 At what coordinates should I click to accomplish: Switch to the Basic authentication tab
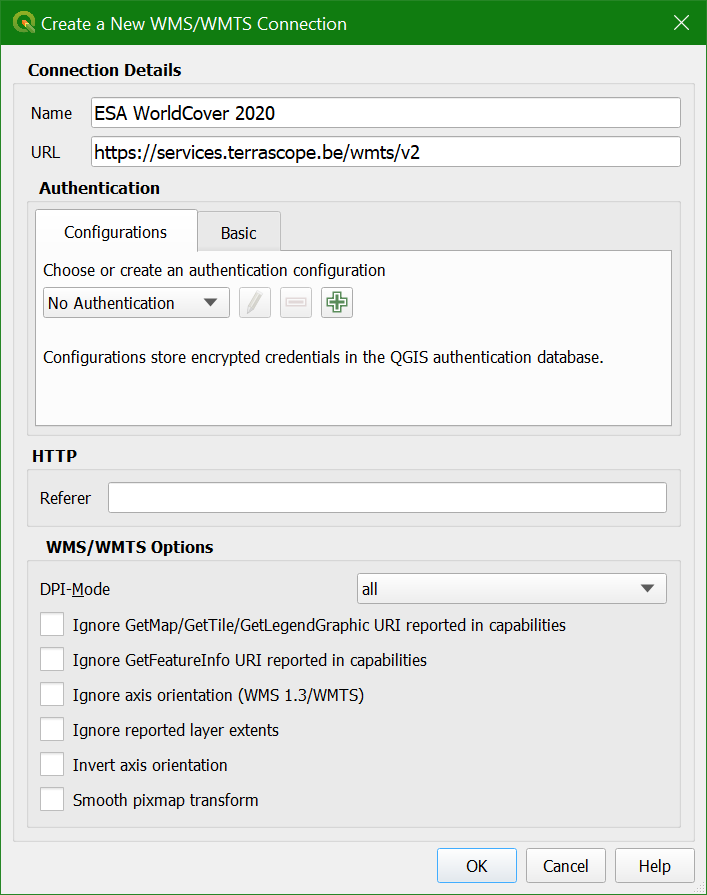click(239, 233)
